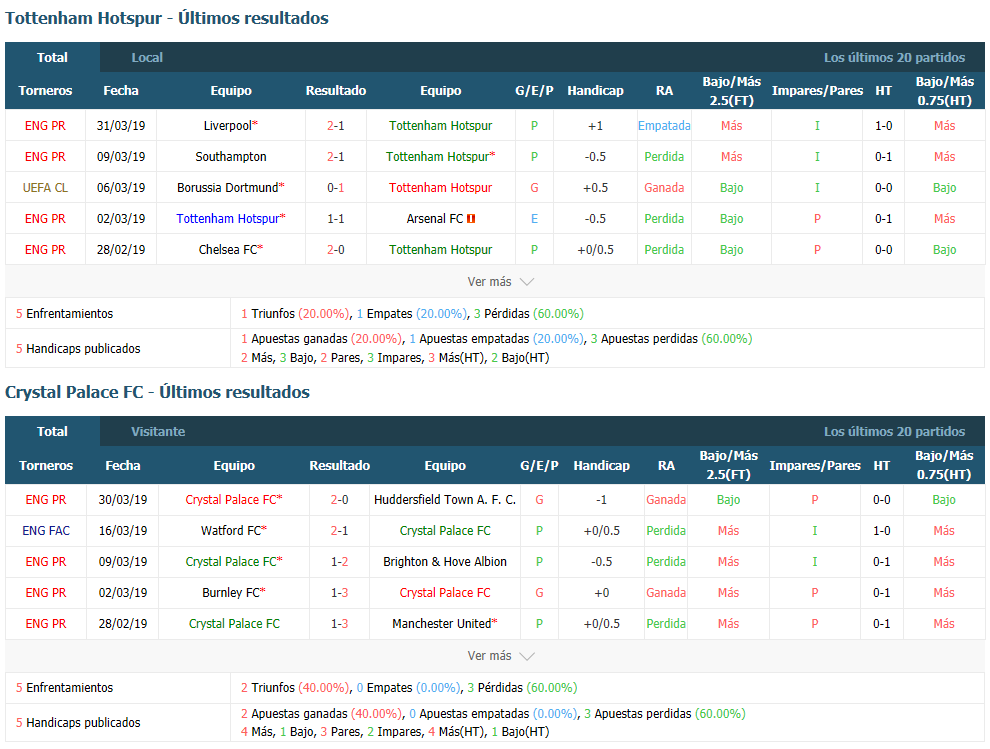The width and height of the screenshot is (990, 749).
Task: Click the red card icon next to Arsenal FC
Action: pyautogui.click(x=471, y=219)
